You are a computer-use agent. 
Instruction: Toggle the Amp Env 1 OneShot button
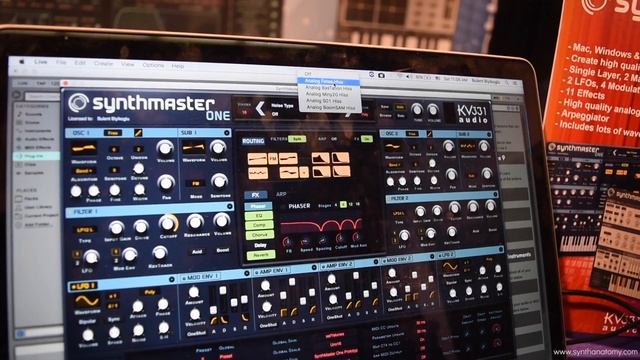[x=268, y=326]
